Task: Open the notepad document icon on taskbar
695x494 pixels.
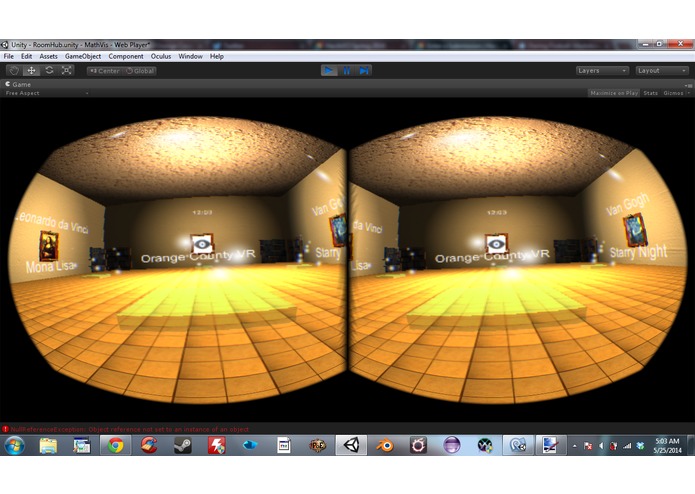Action: click(x=284, y=445)
